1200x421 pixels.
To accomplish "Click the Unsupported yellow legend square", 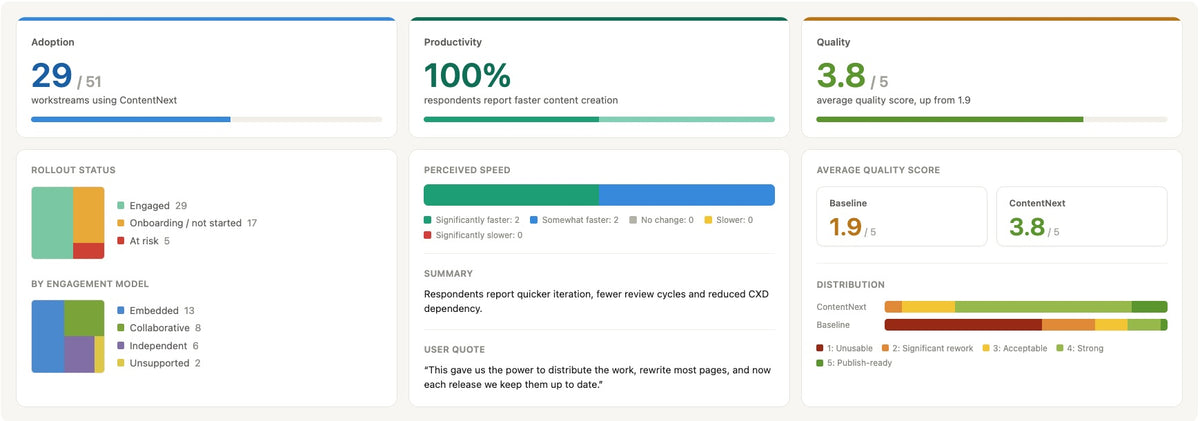I will pyautogui.click(x=121, y=363).
